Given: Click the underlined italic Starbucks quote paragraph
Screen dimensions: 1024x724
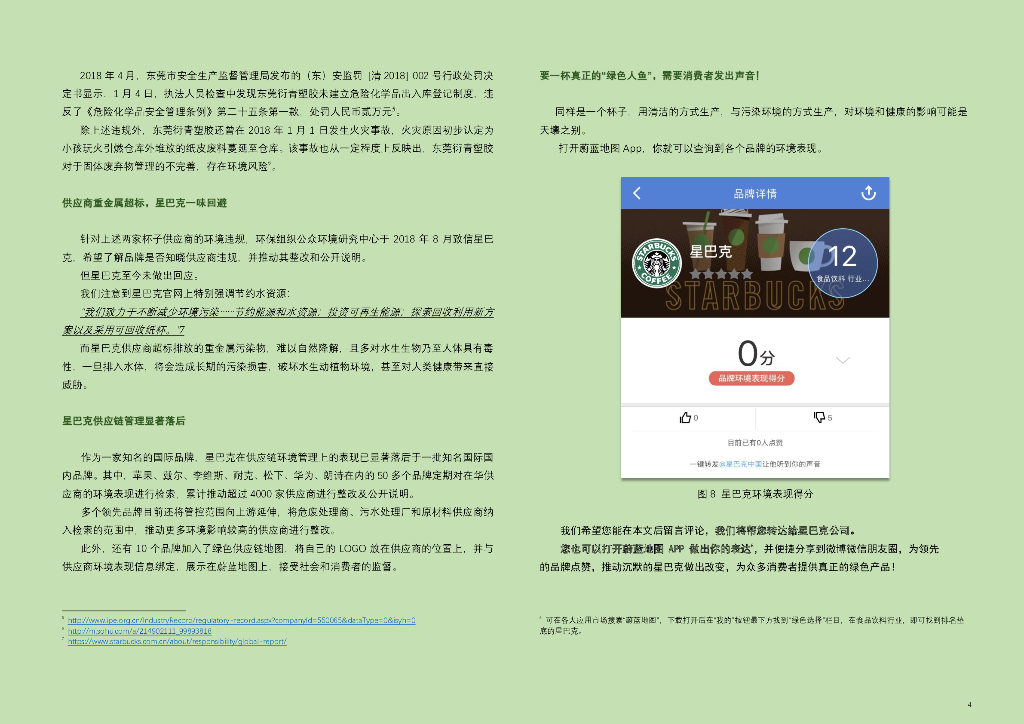Looking at the screenshot, I should (x=278, y=321).
